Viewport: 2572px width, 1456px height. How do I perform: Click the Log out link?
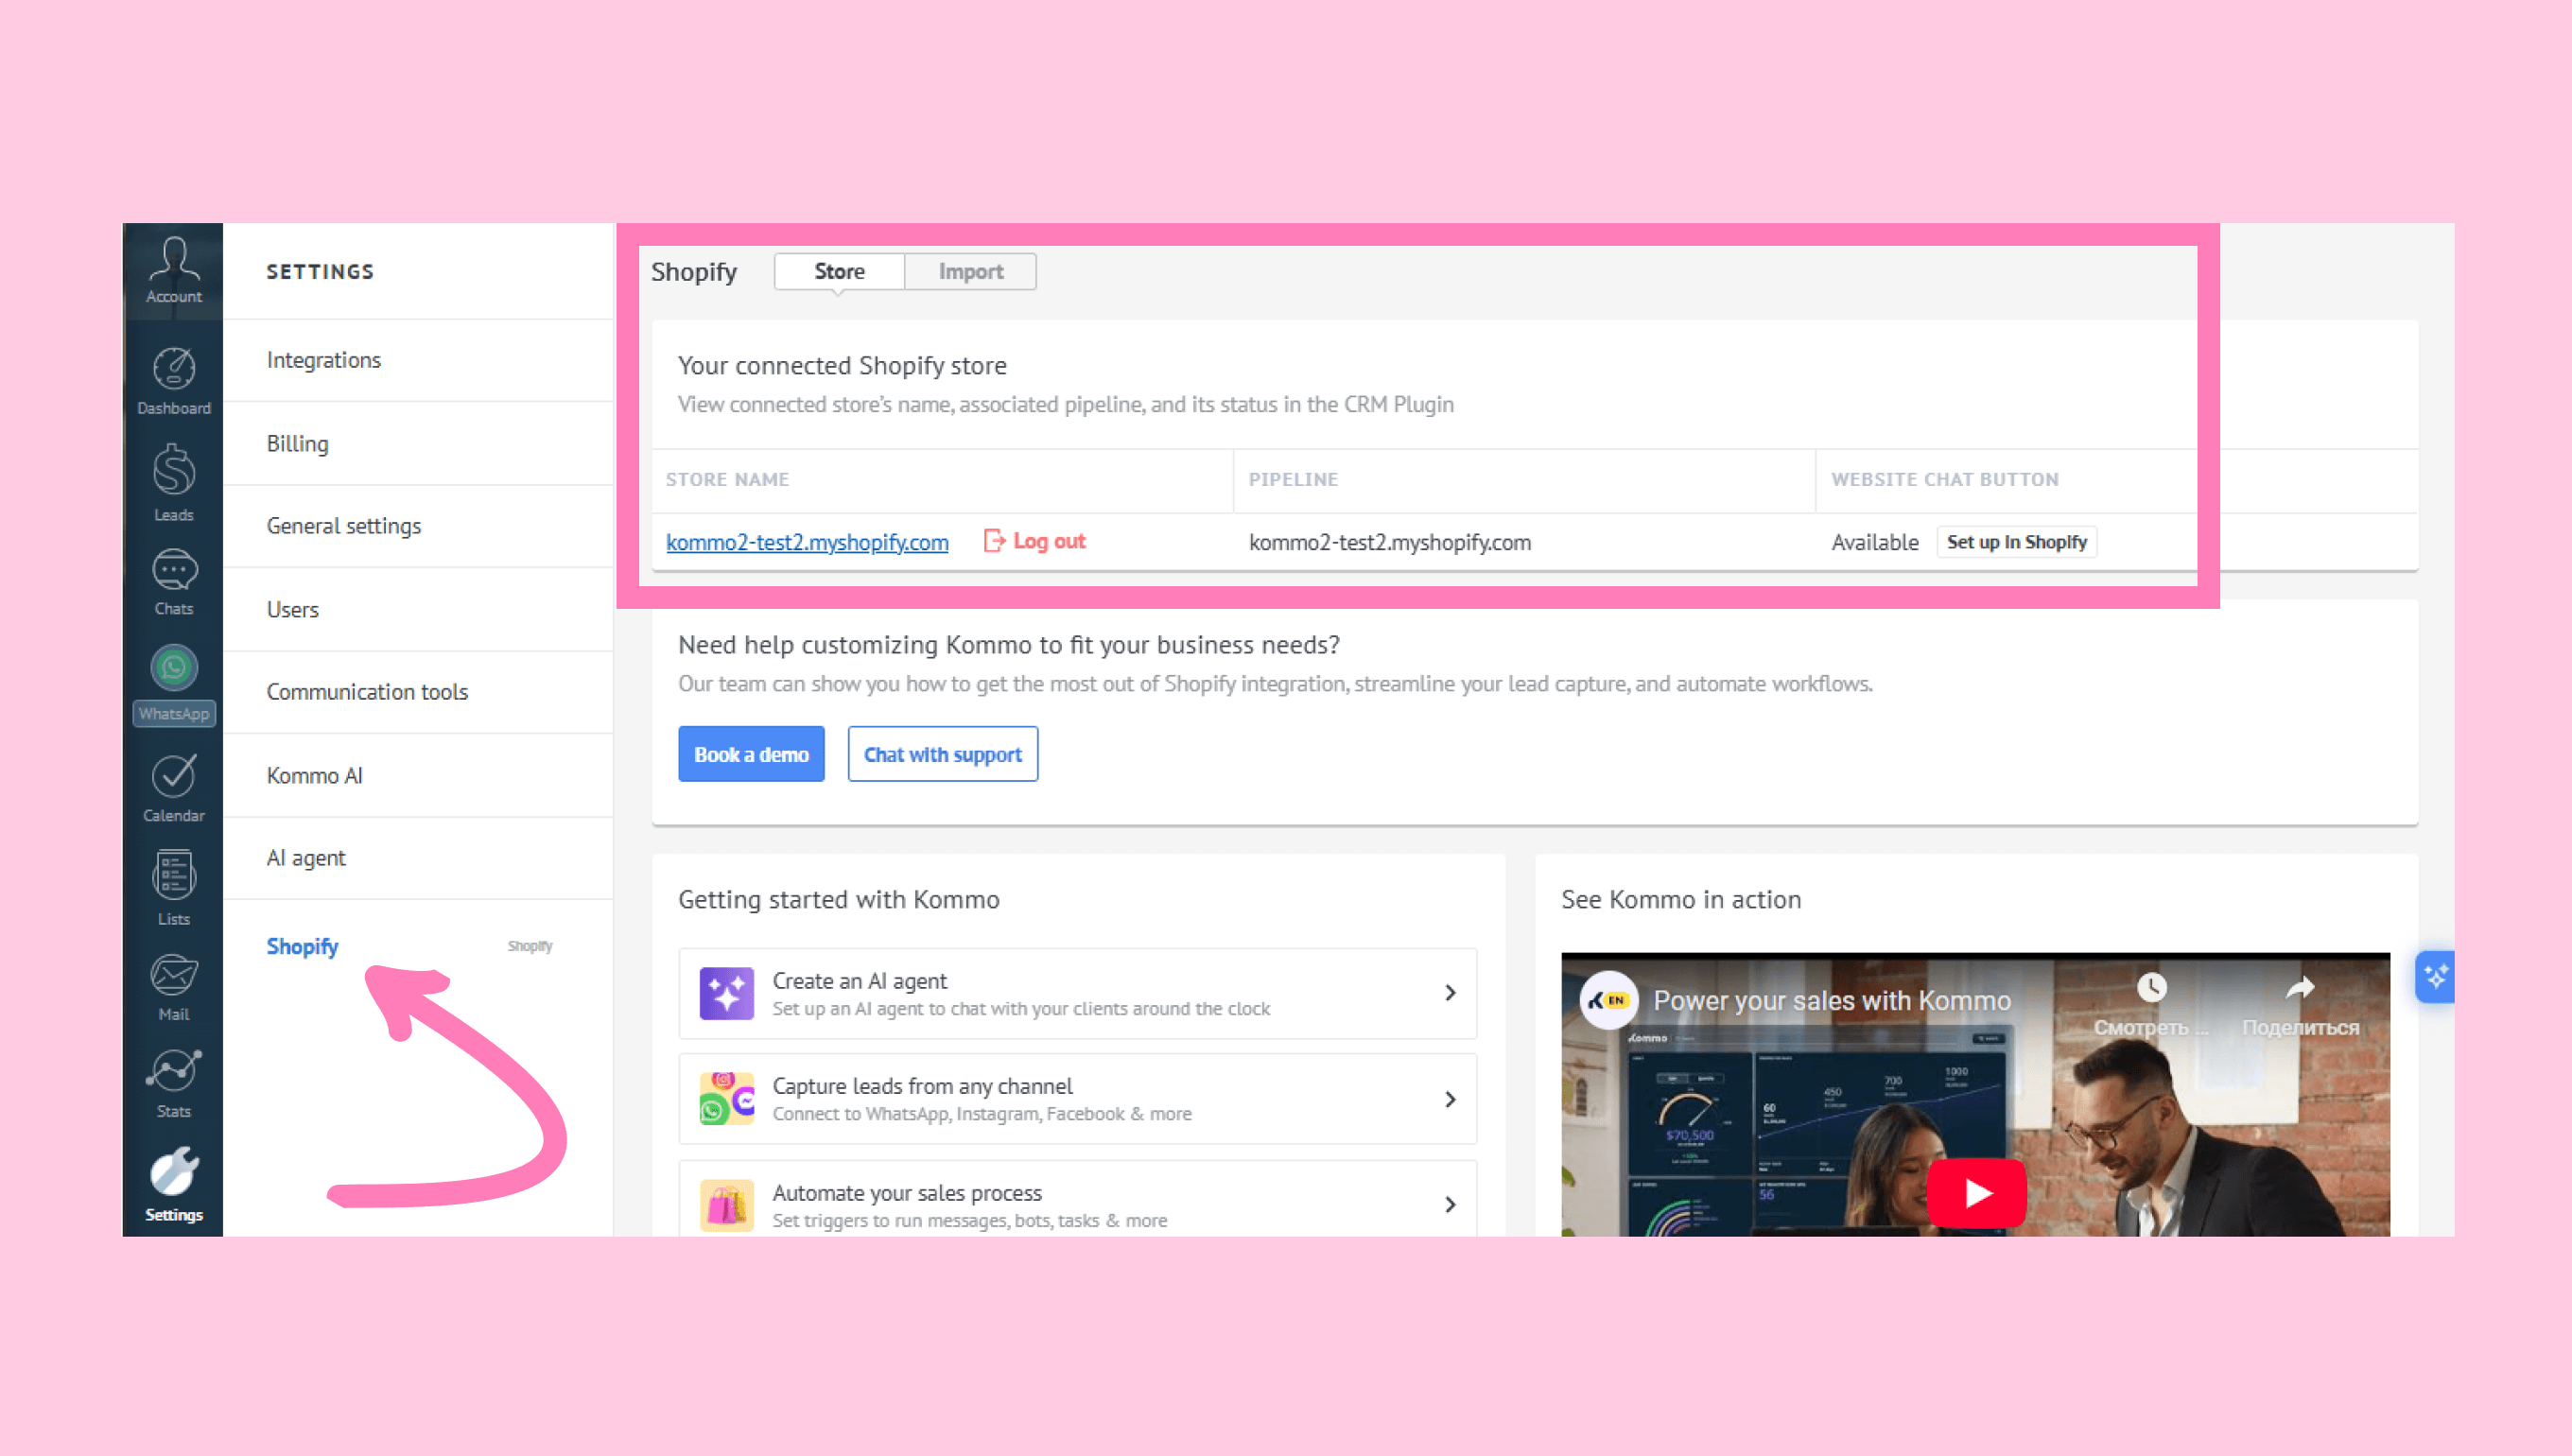[1049, 541]
